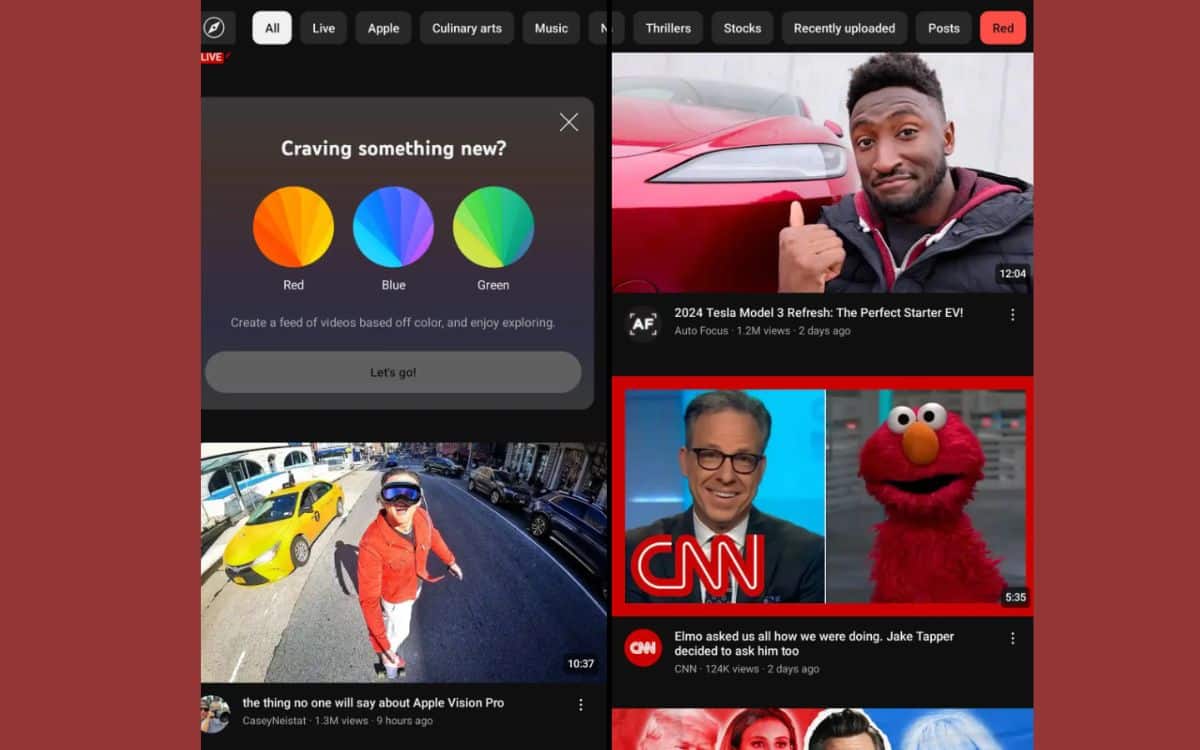Select the Live filter chip
The width and height of the screenshot is (1200, 750).
click(323, 28)
